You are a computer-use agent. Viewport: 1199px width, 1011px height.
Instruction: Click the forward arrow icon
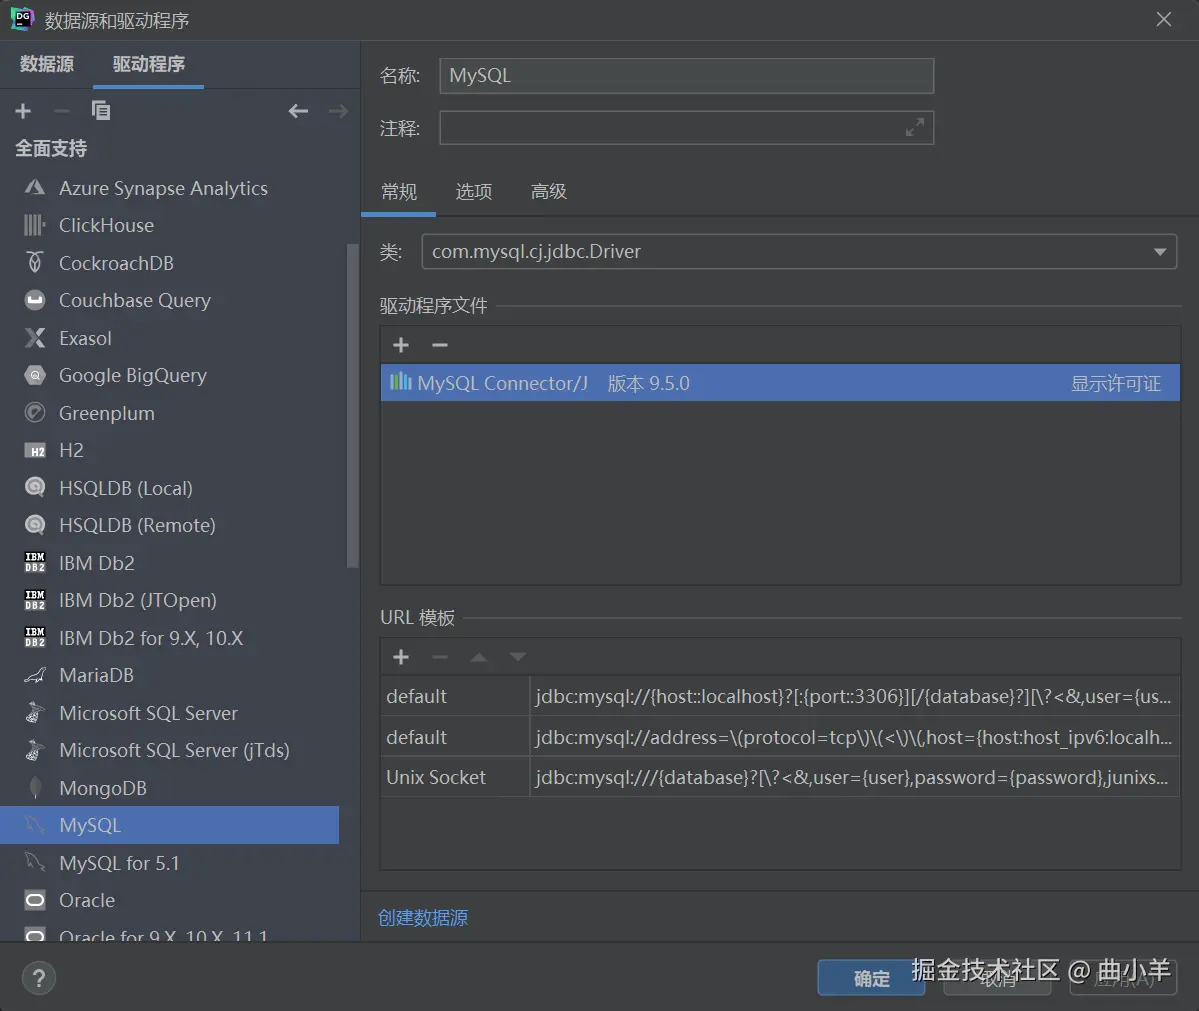point(338,111)
